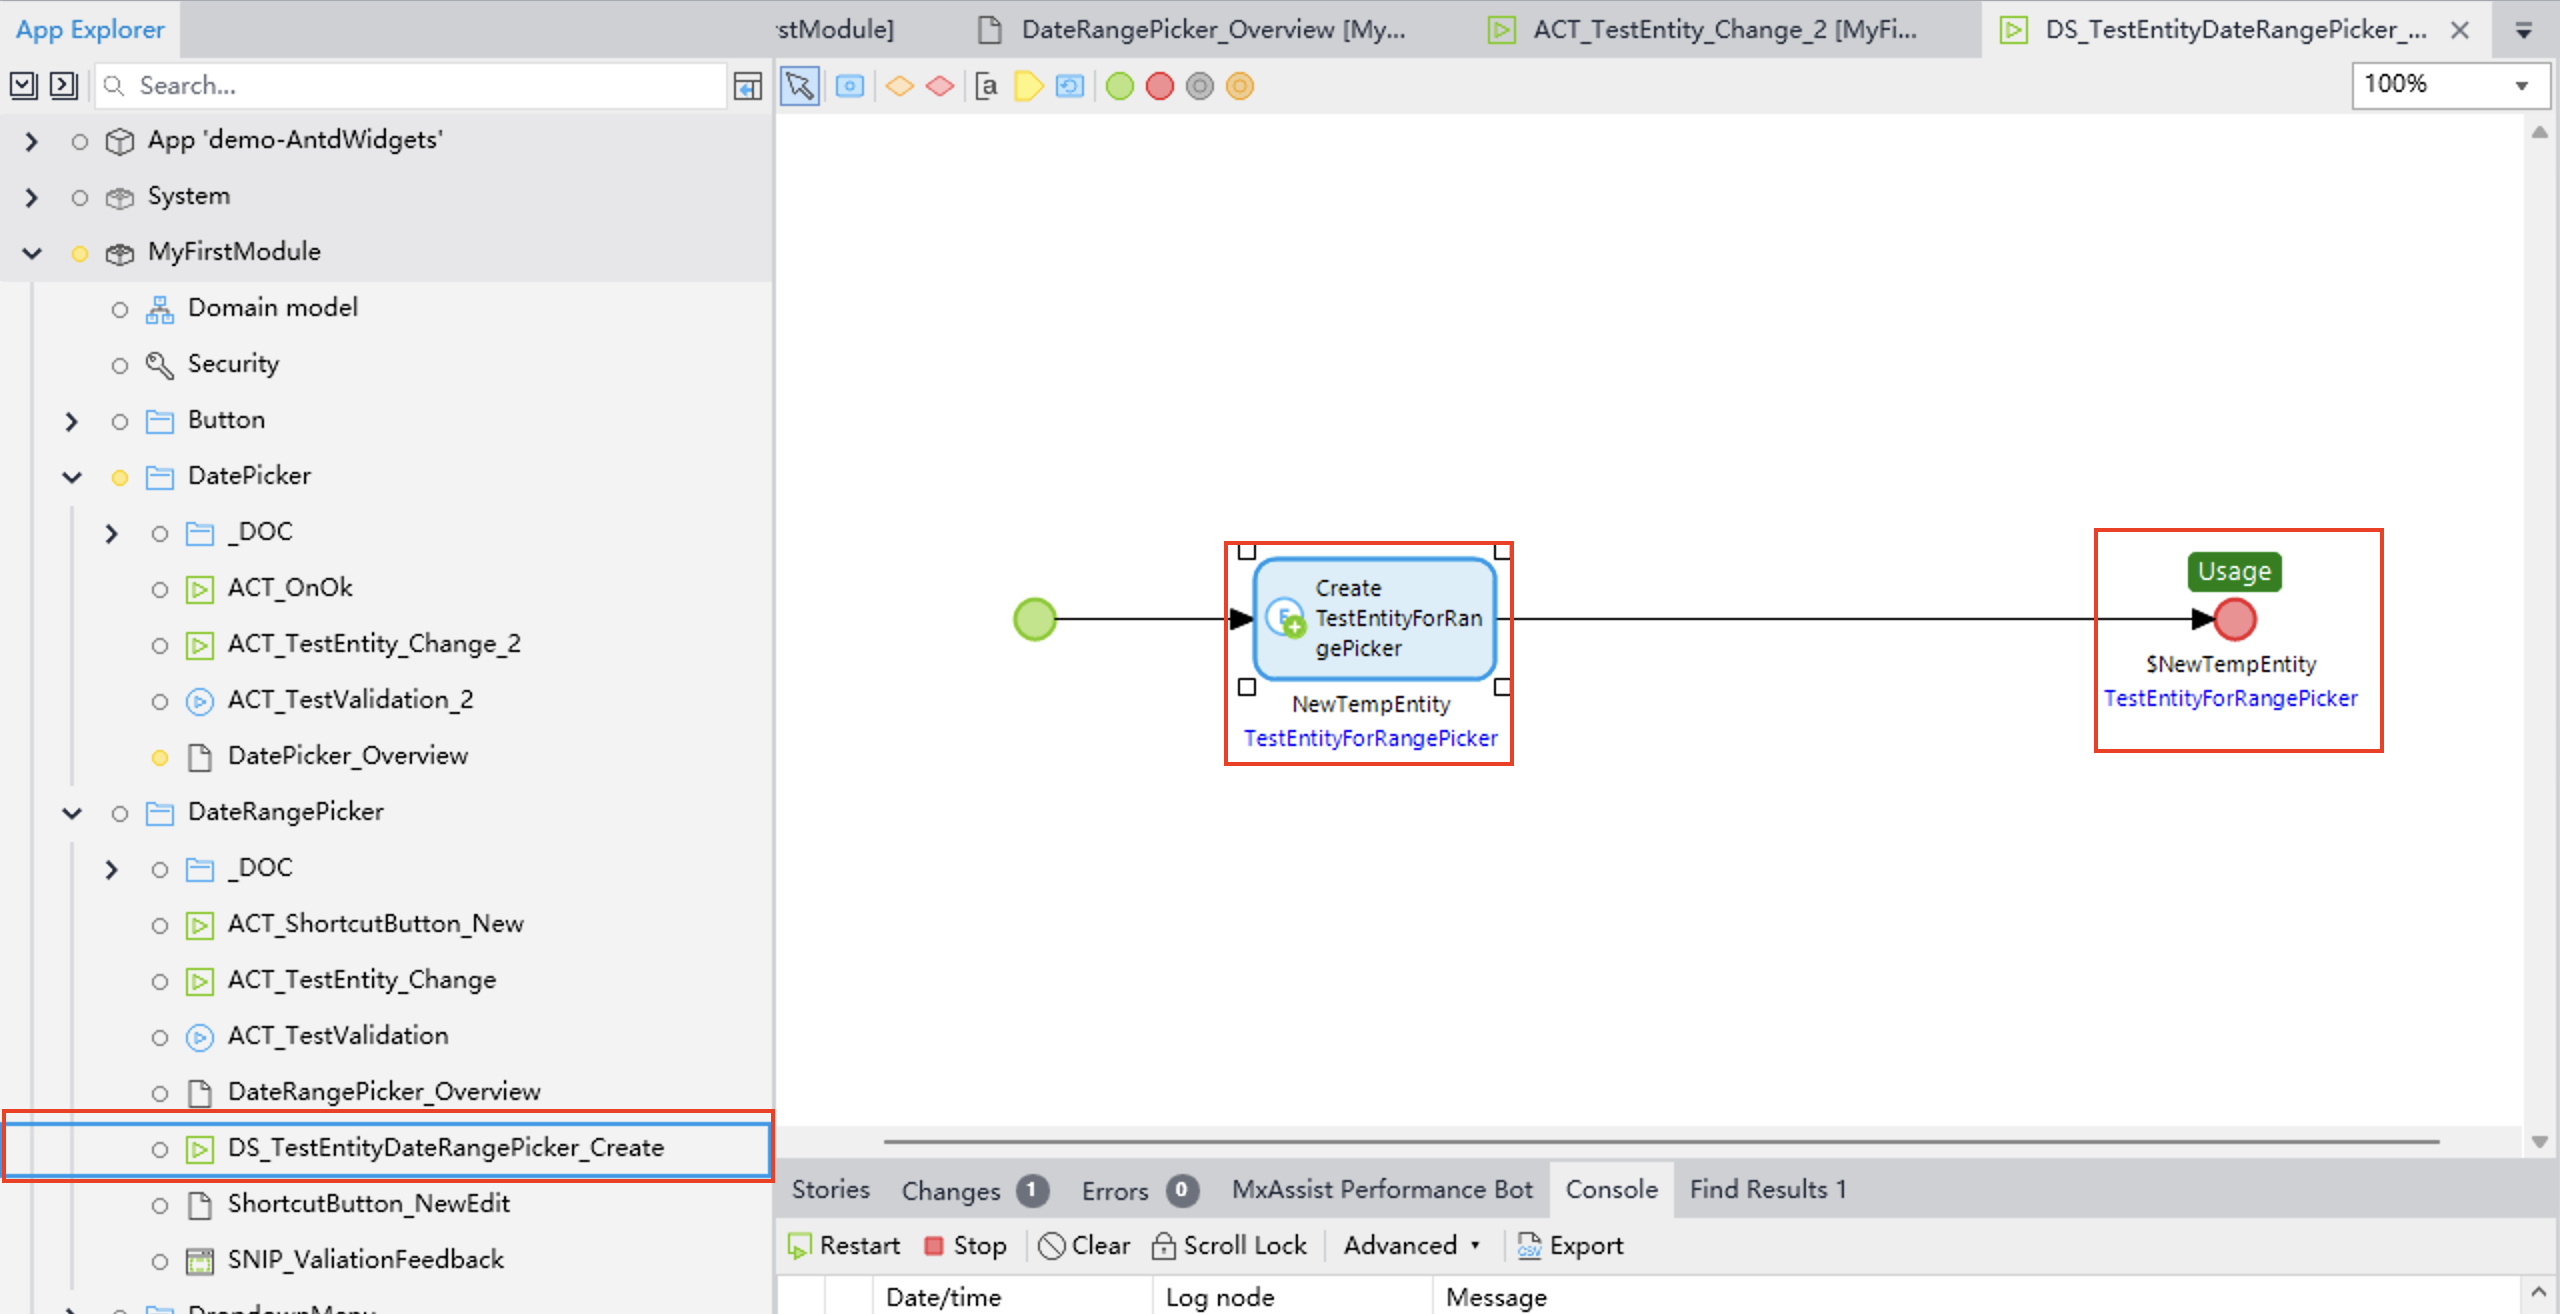Select the yellow parameter tool
The image size is (2560, 1314).
(1027, 86)
